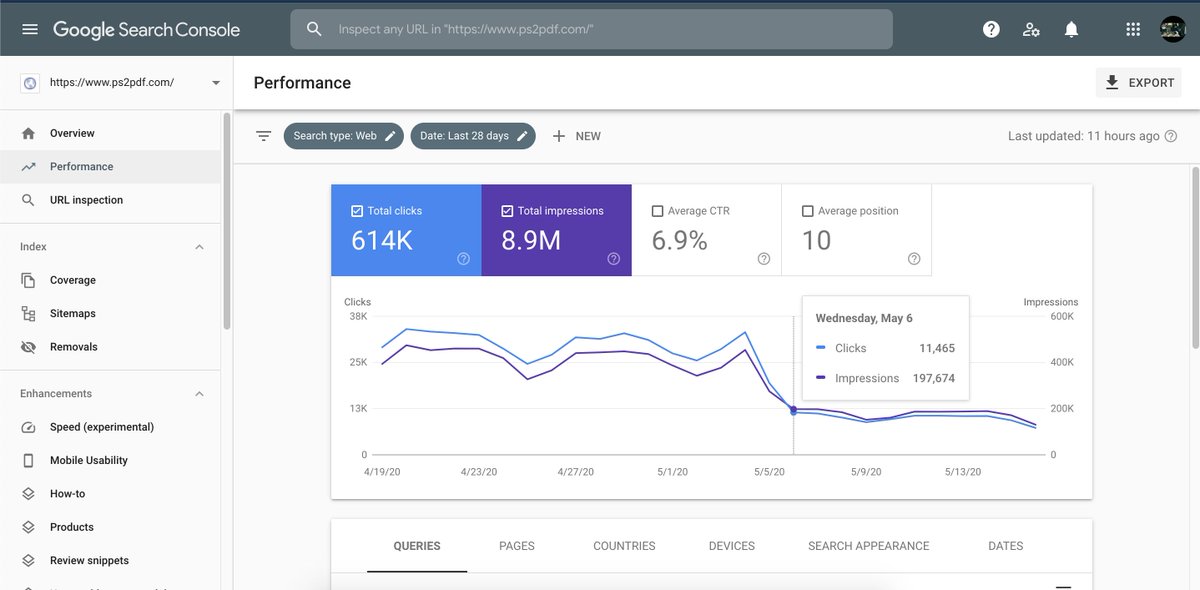Image resolution: width=1200 pixels, height=590 pixels.
Task: Click the Removals crossed-eye icon
Action: click(29, 347)
